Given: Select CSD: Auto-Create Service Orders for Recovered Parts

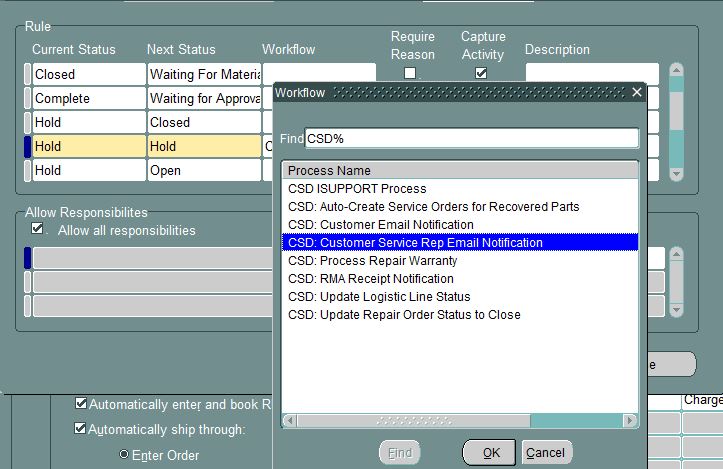Looking at the screenshot, I should coord(460,207).
